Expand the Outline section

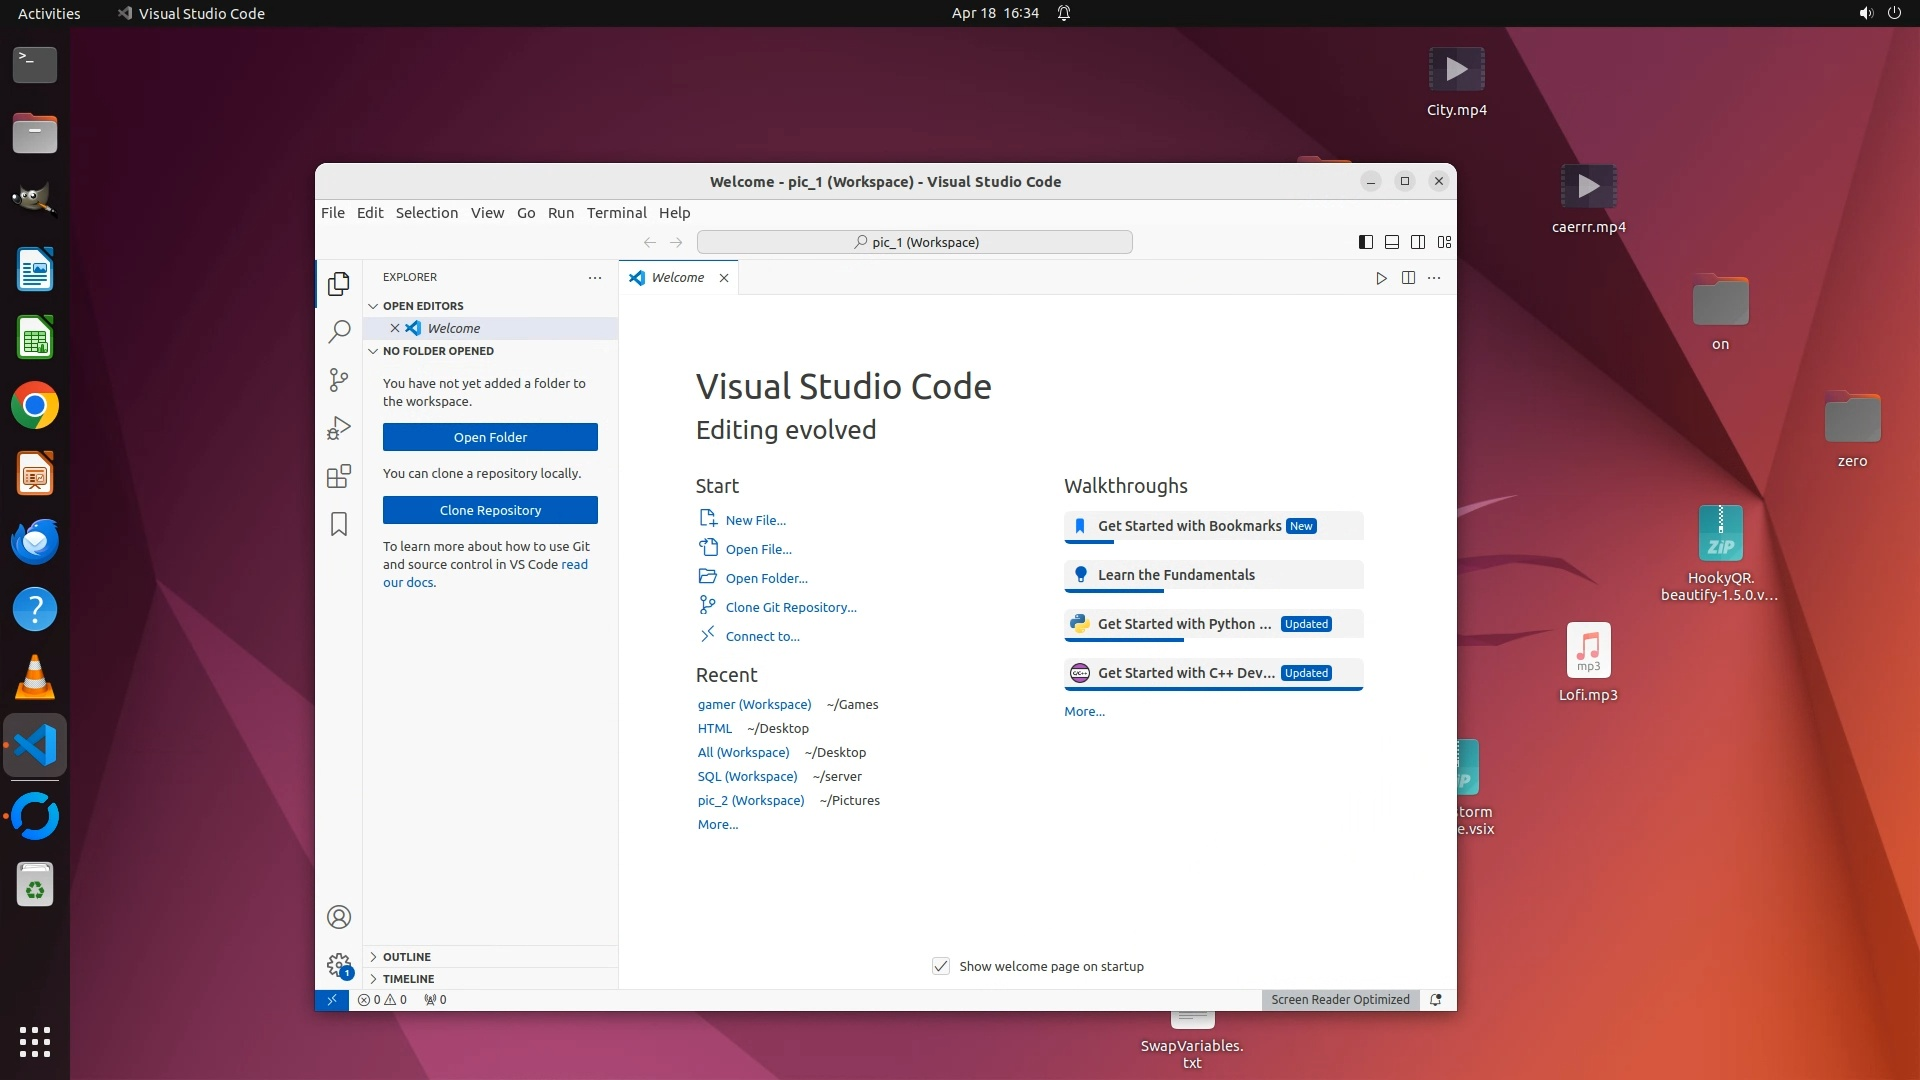point(406,957)
